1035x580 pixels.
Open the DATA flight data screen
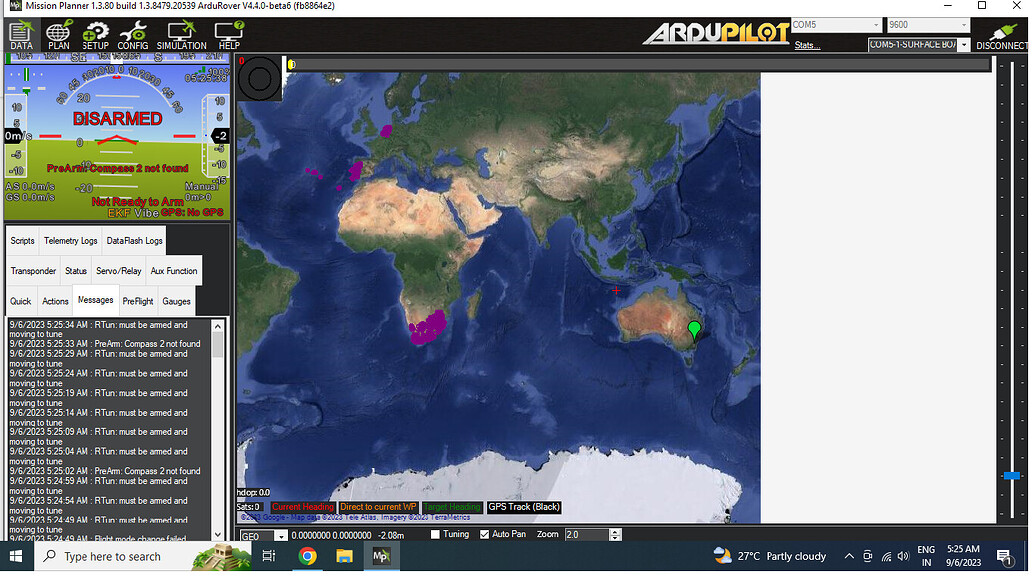[x=21, y=35]
